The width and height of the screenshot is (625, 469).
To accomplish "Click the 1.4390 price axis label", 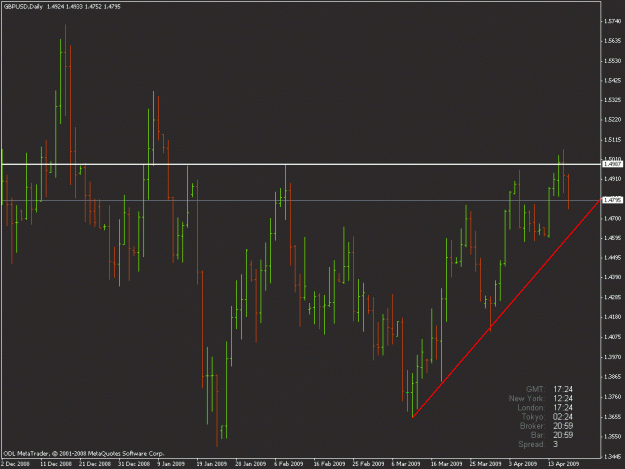I will [613, 277].
